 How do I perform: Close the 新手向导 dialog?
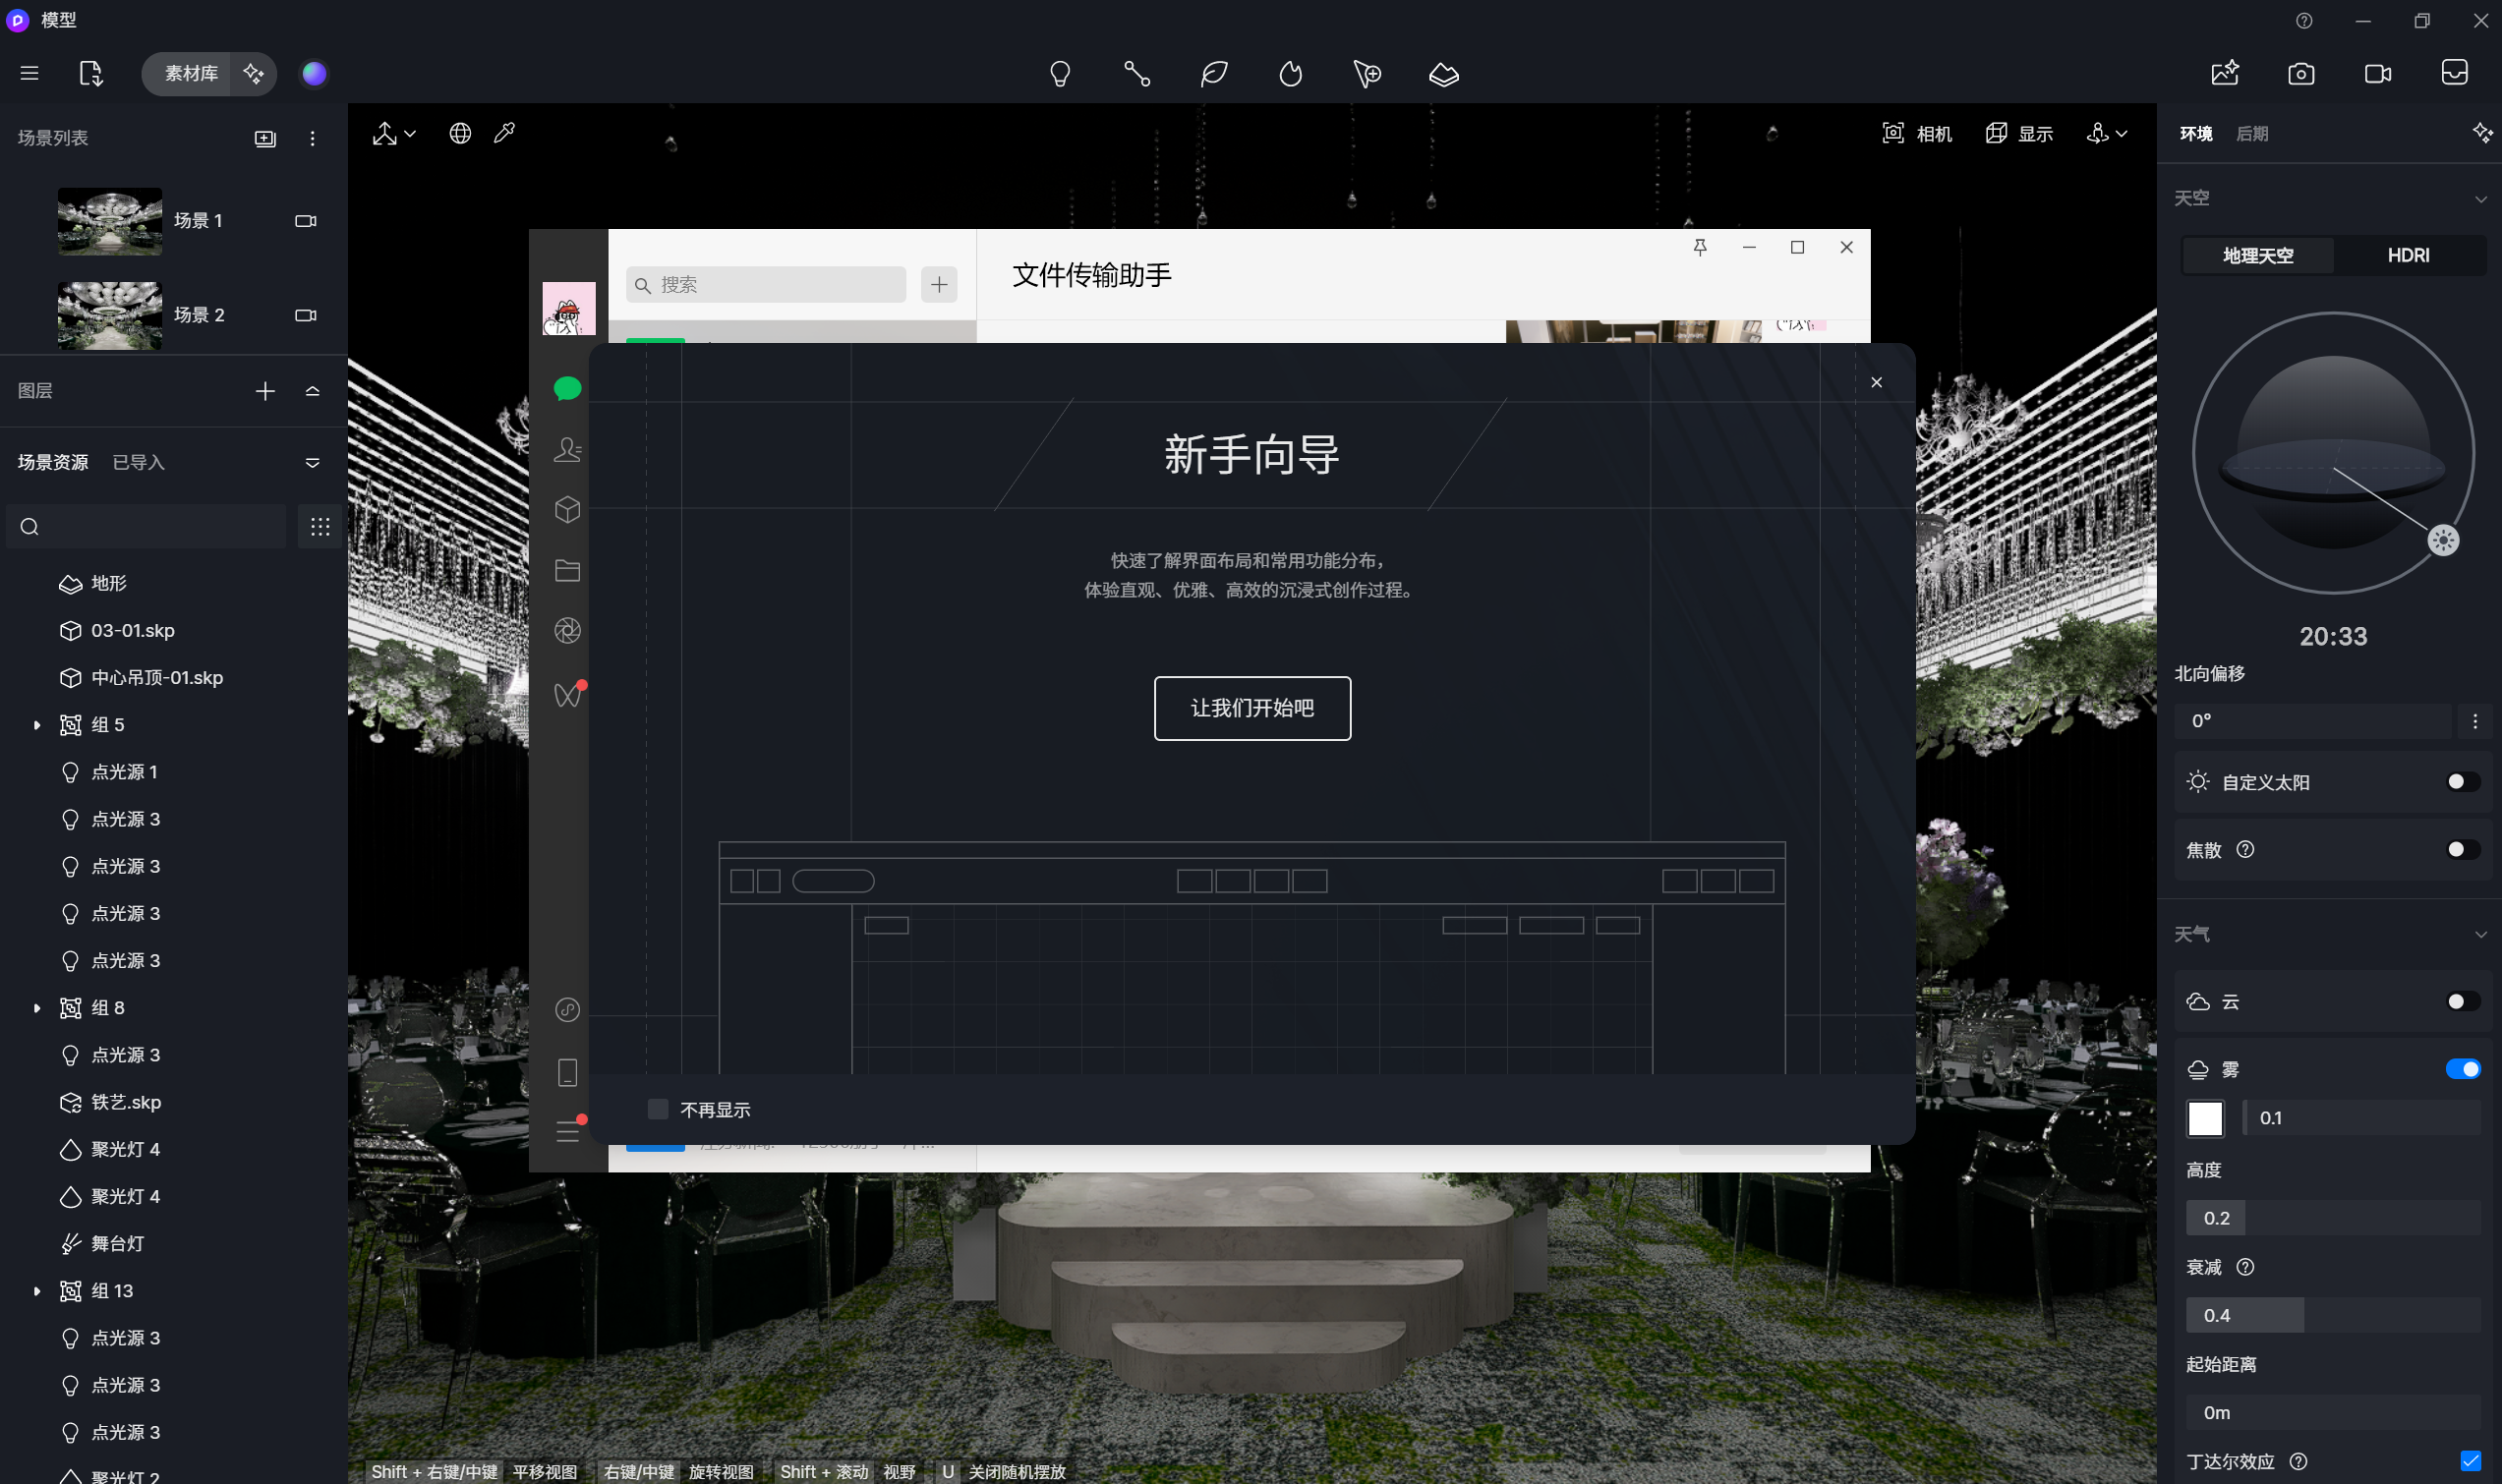pos(1876,382)
